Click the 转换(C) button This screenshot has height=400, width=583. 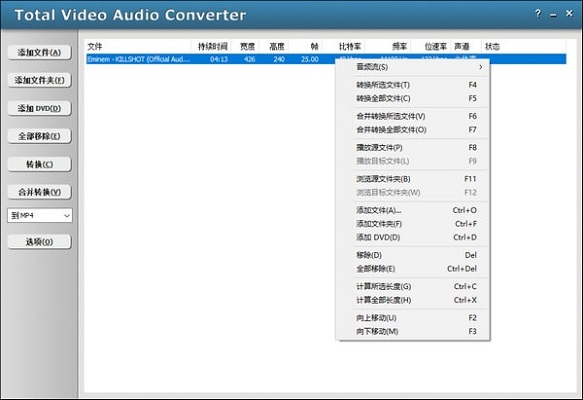click(39, 164)
